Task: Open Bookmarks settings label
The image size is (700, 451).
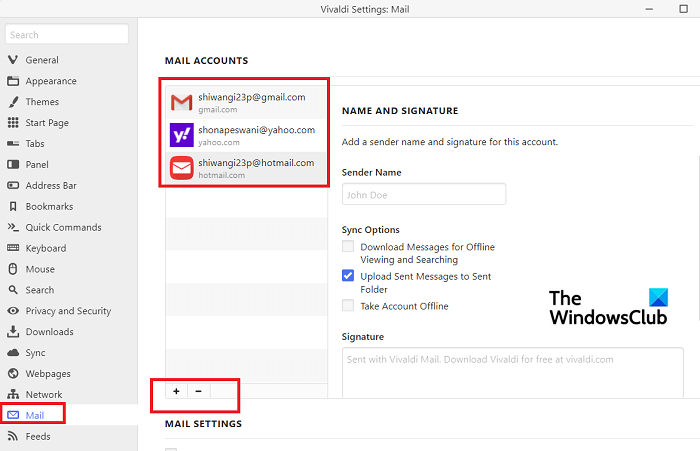Action: pos(49,206)
